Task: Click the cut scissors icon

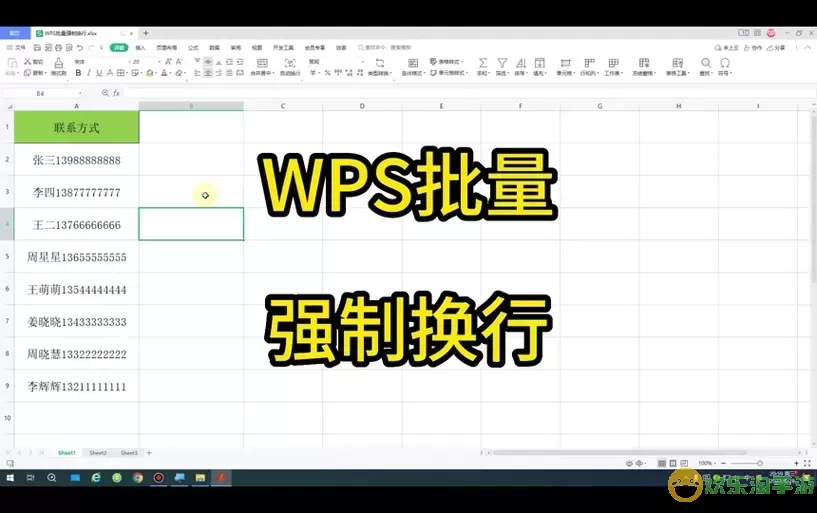Action: point(27,61)
